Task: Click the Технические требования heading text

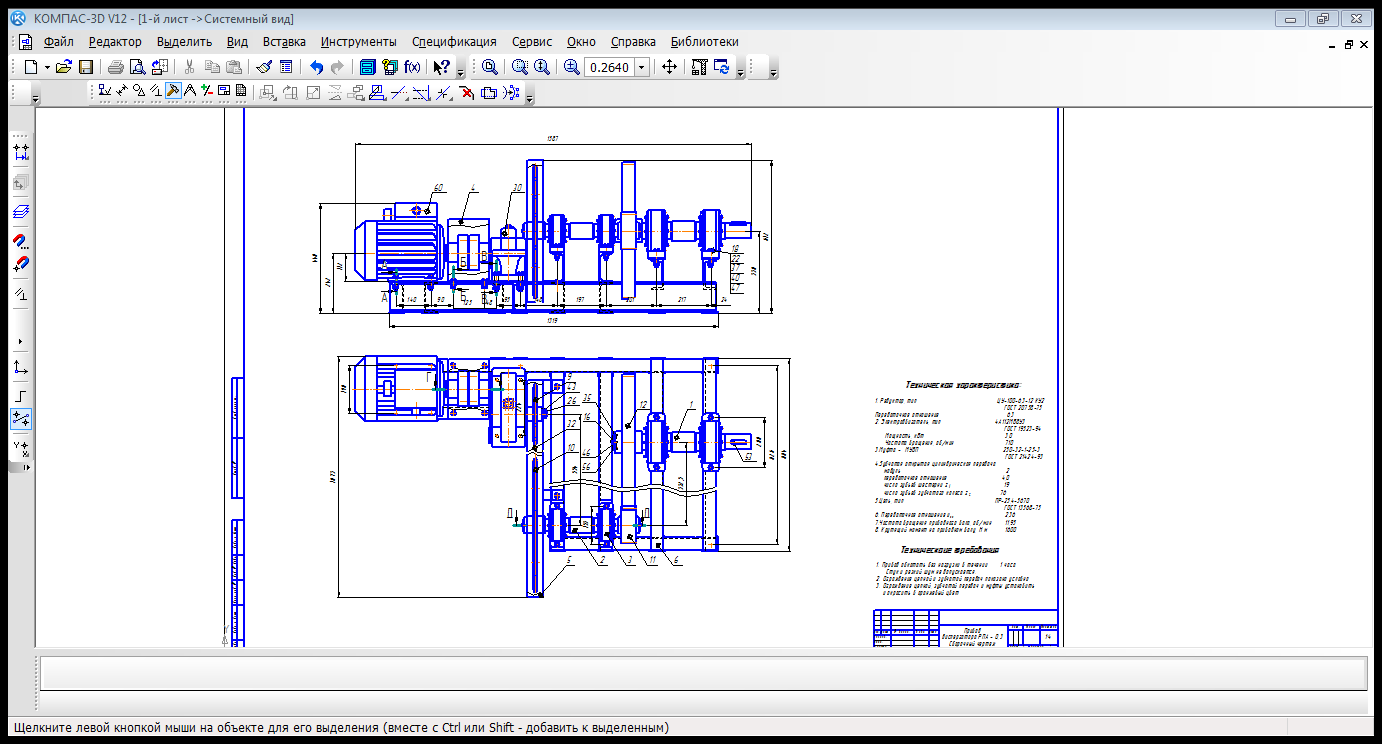Action: click(949, 549)
